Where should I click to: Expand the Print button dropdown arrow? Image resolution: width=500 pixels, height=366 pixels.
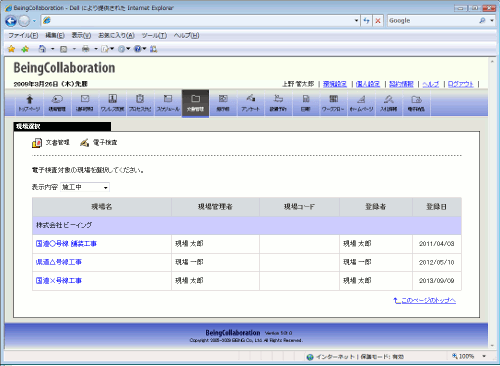[x=96, y=49]
